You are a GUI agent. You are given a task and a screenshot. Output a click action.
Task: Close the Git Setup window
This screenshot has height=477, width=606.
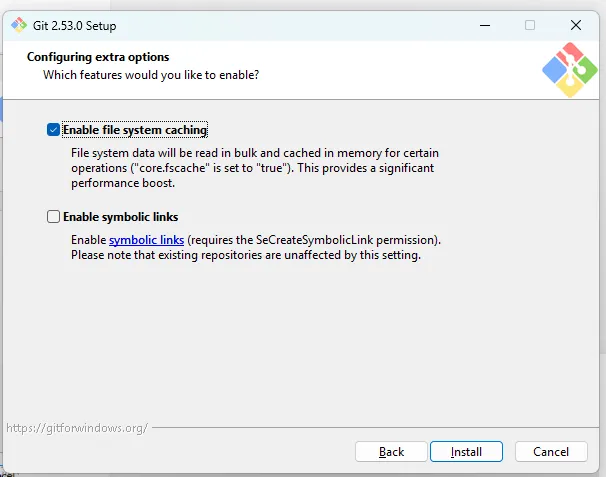[x=576, y=25]
